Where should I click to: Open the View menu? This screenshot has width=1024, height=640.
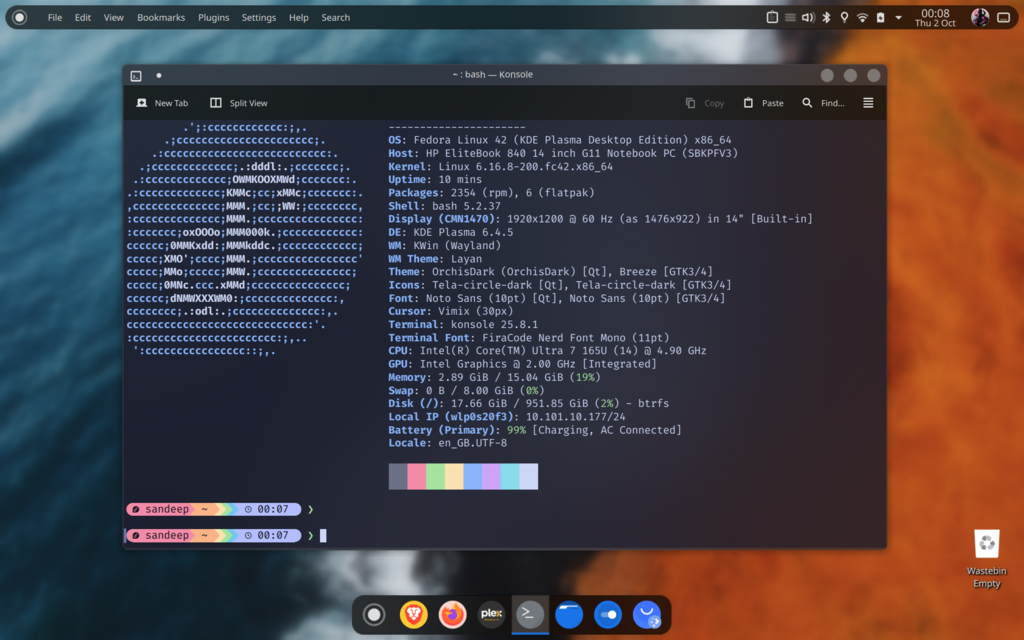coord(113,18)
